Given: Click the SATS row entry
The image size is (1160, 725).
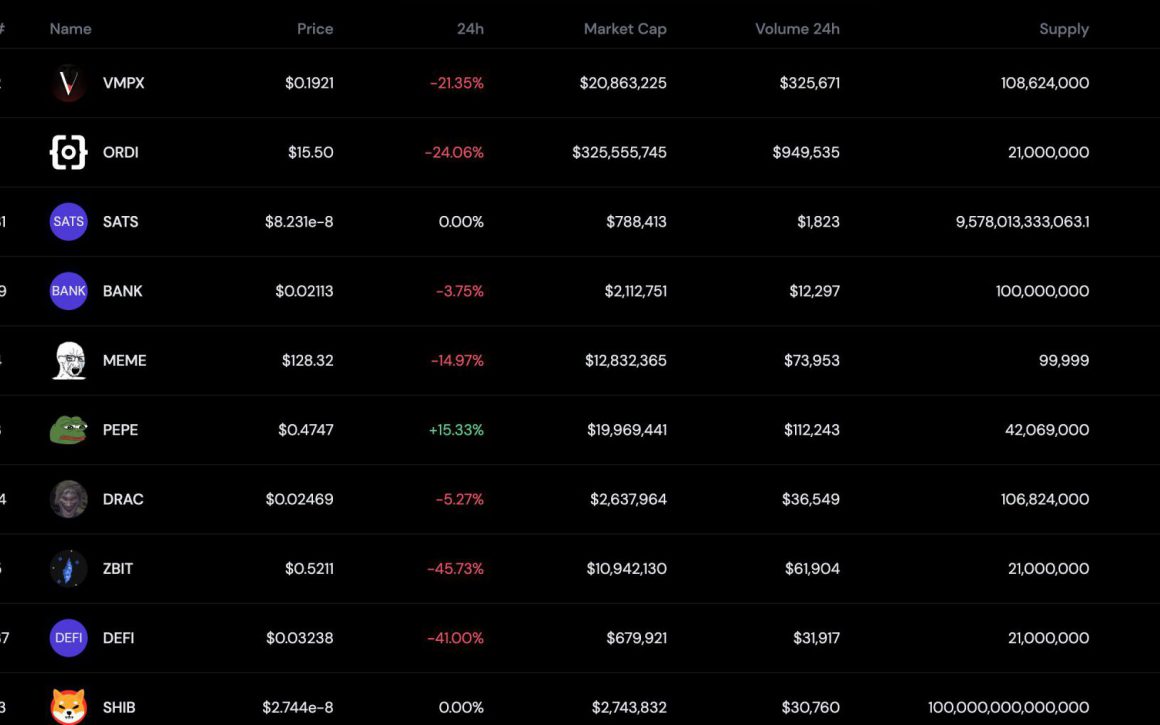Looking at the screenshot, I should (x=120, y=221).
